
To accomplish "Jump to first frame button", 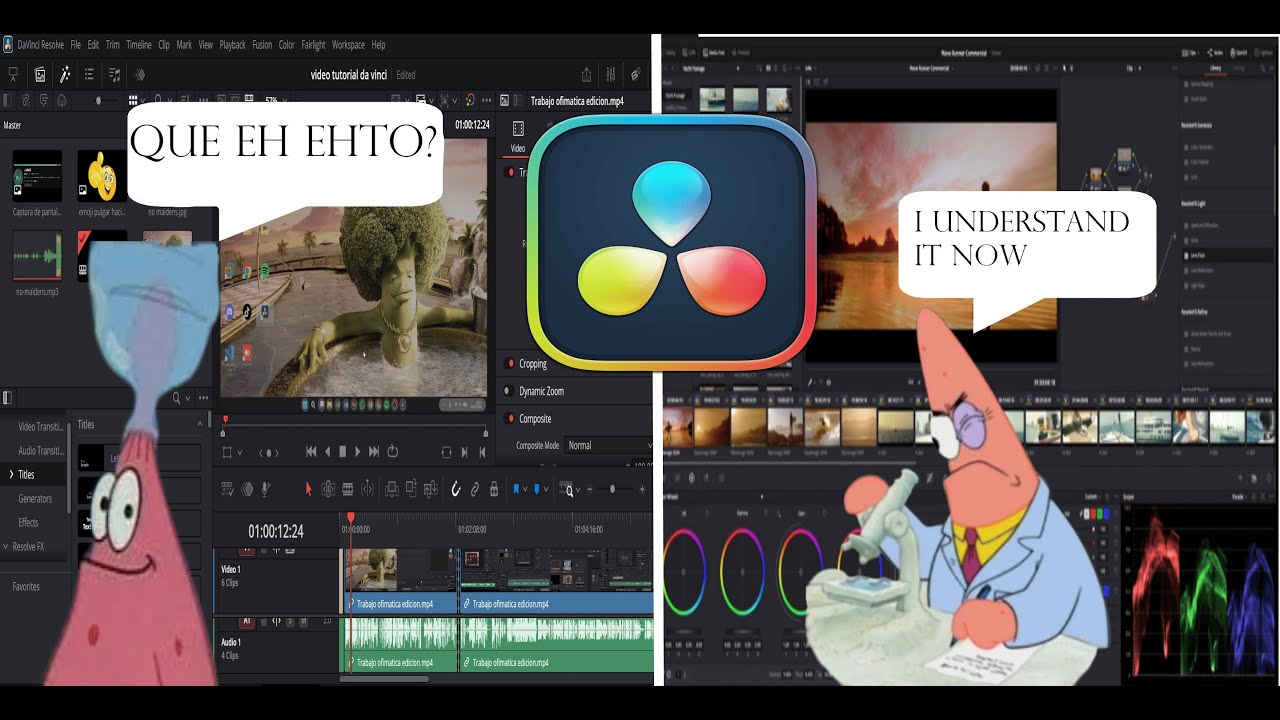I will click(311, 452).
